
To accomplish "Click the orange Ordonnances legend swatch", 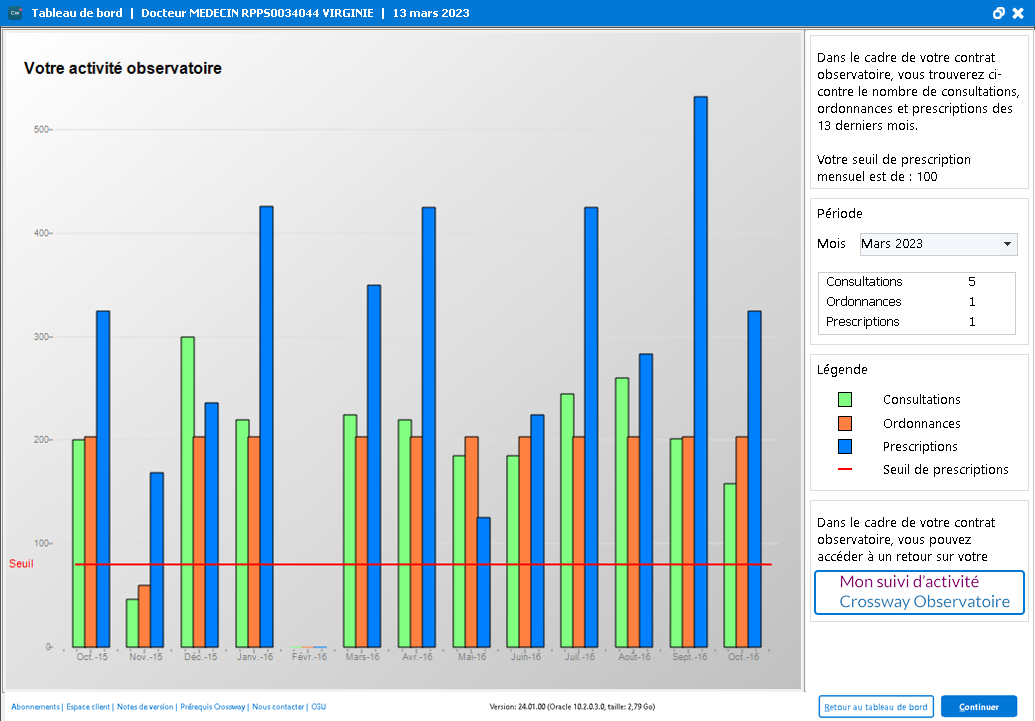I will (844, 423).
